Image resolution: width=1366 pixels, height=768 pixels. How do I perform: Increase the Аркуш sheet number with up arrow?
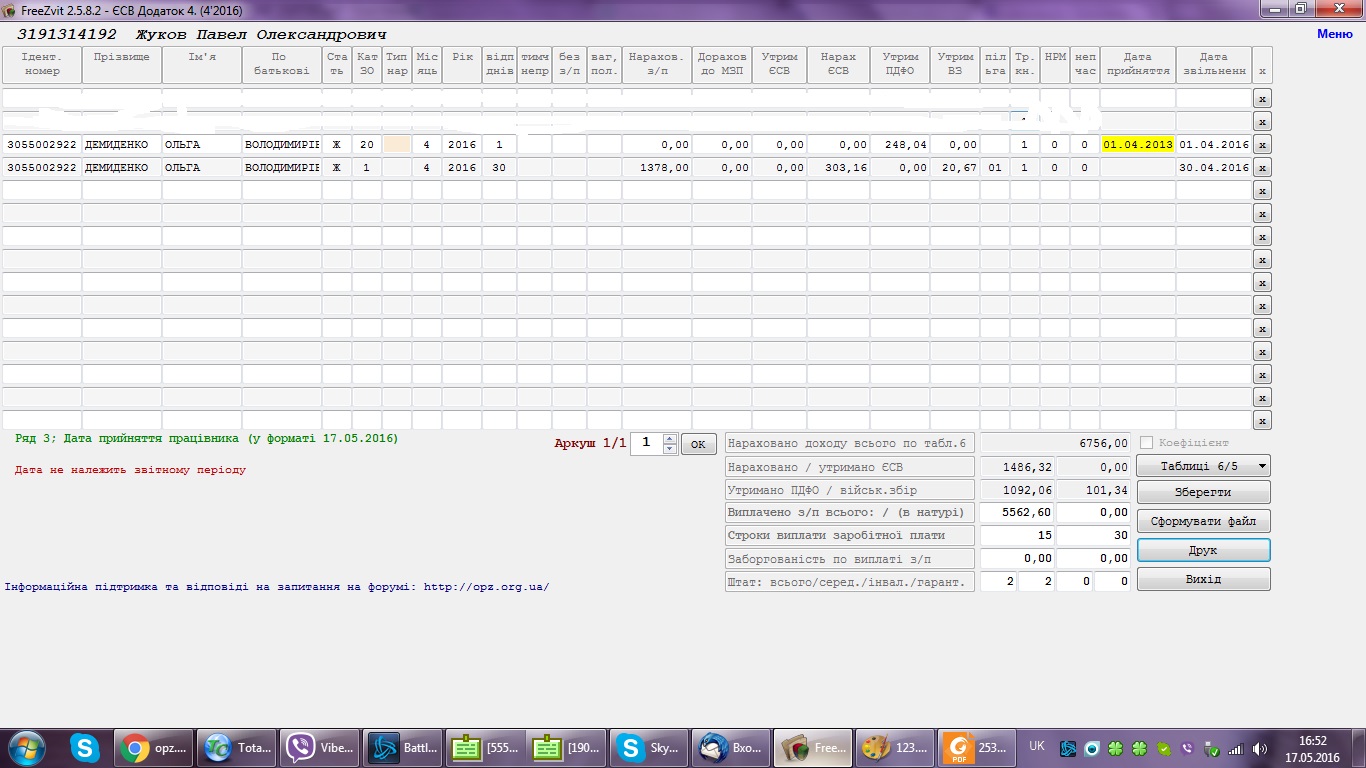tap(669, 438)
